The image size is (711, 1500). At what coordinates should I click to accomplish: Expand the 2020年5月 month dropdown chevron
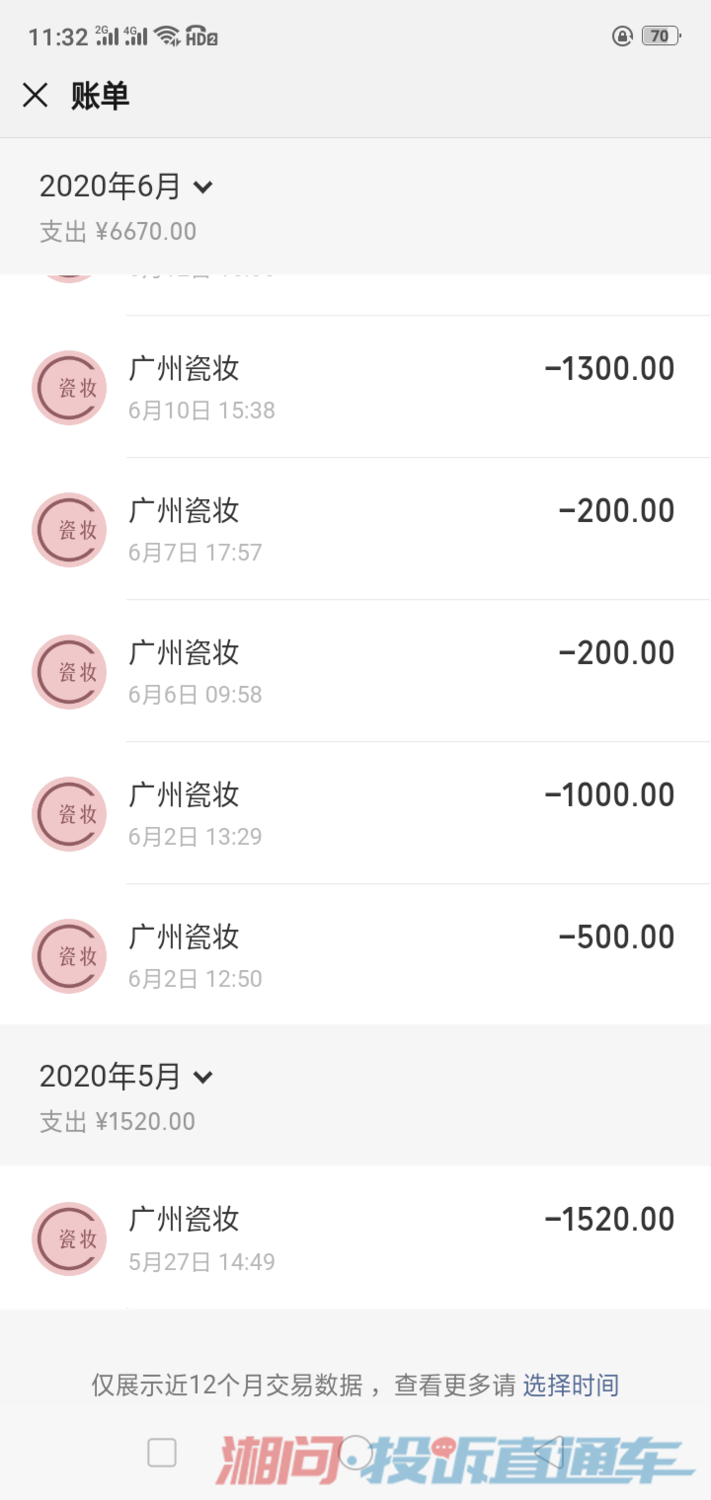[x=203, y=1077]
